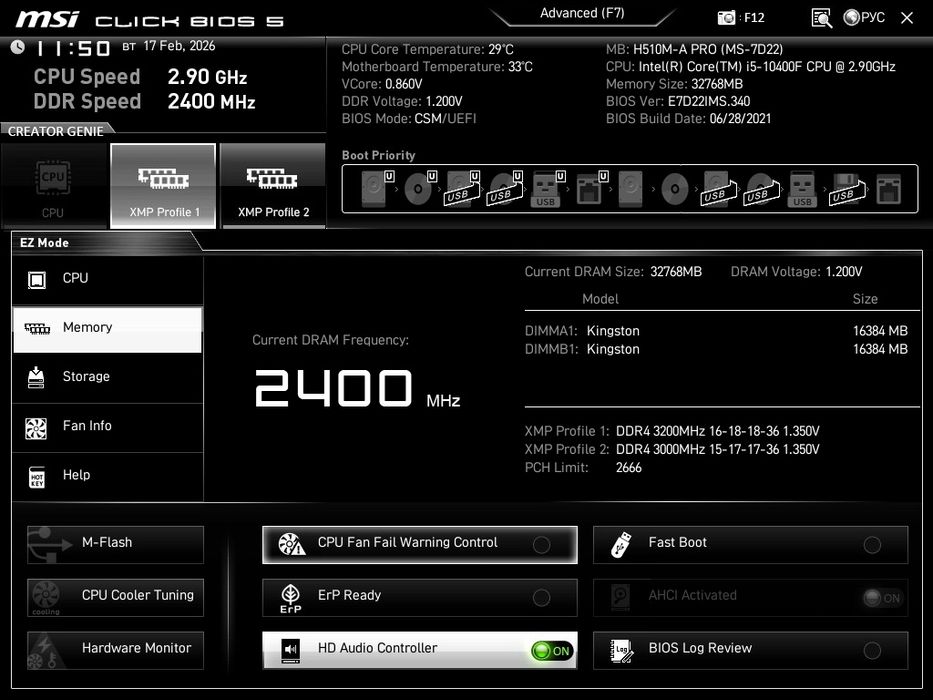Select the legacy USB key boot device

point(801,188)
